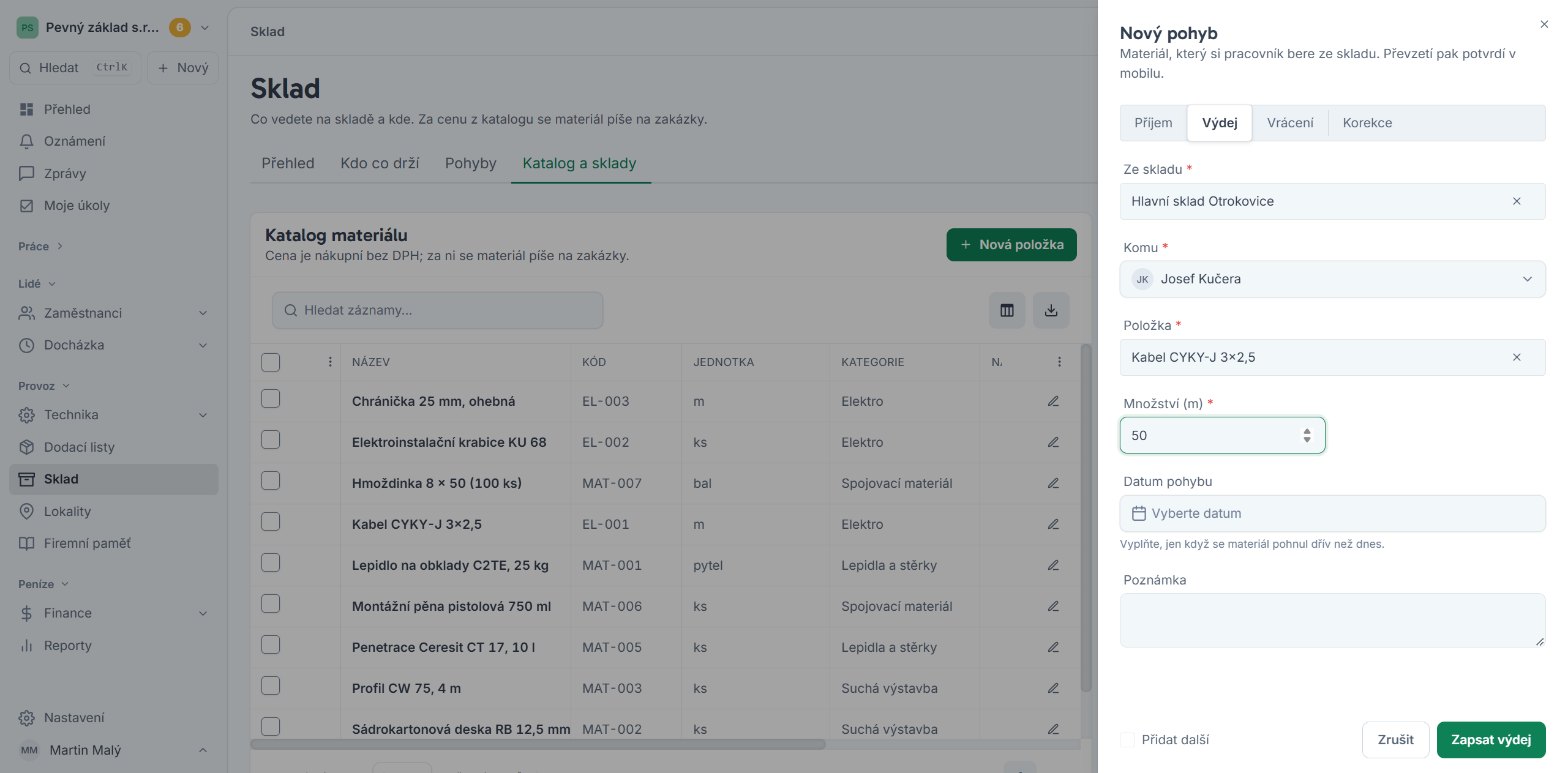Screen dimensions: 1568x773
Task: Check the Chránička 25 mm row checkbox
Action: [270, 399]
